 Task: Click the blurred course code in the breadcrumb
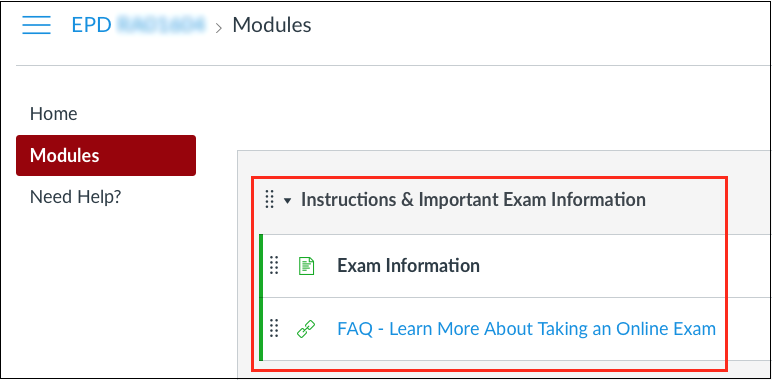pyautogui.click(x=161, y=25)
